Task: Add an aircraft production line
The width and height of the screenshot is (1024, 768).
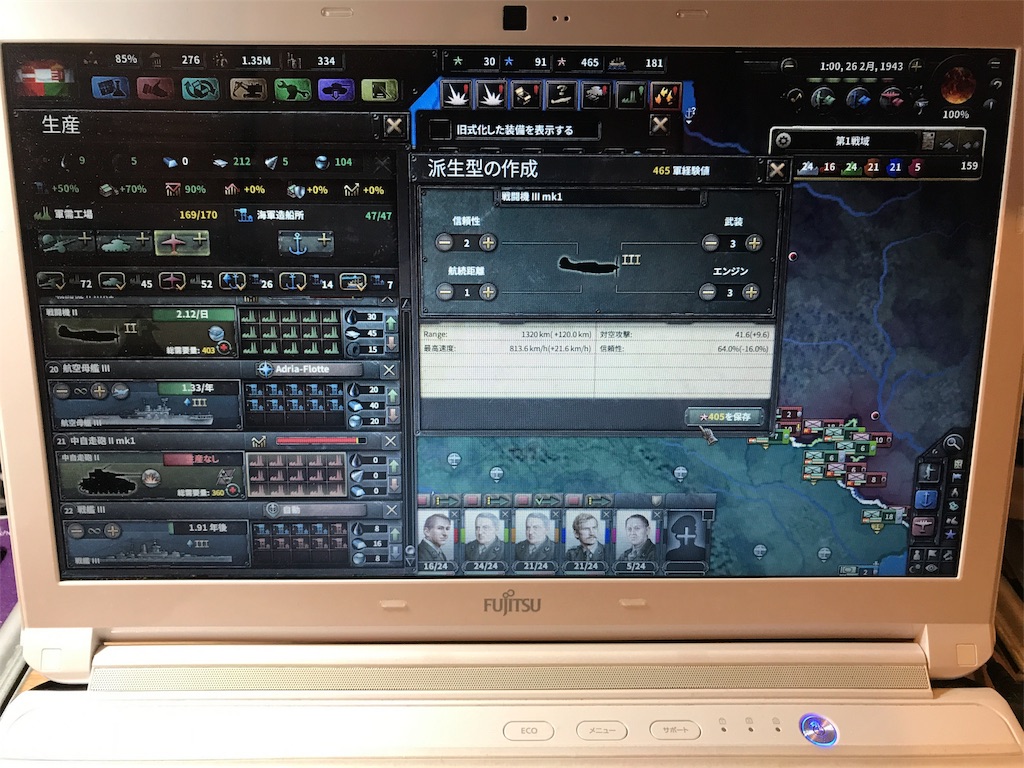Action: tap(182, 242)
